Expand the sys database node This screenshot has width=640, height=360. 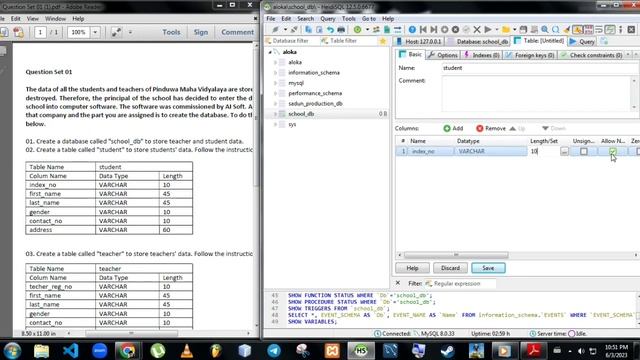click(x=276, y=124)
